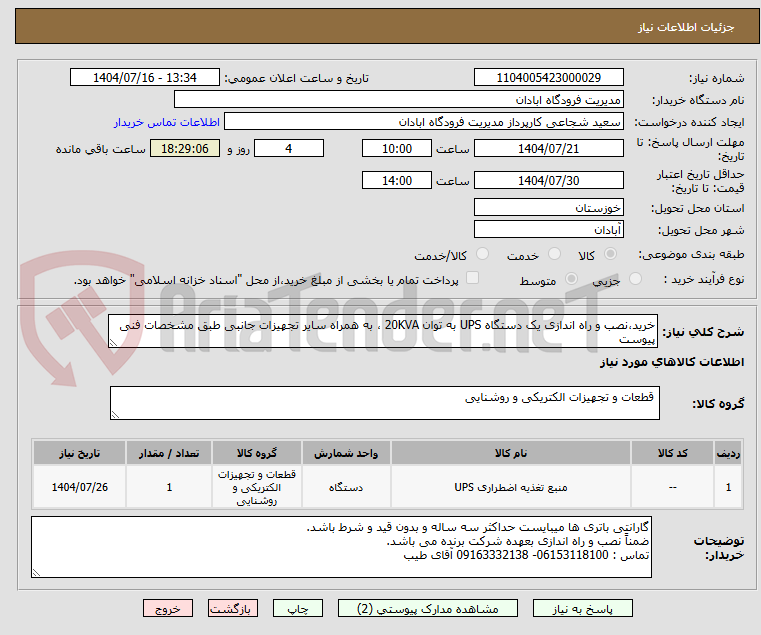Click the تعداد / مقدار column header

tap(169, 453)
